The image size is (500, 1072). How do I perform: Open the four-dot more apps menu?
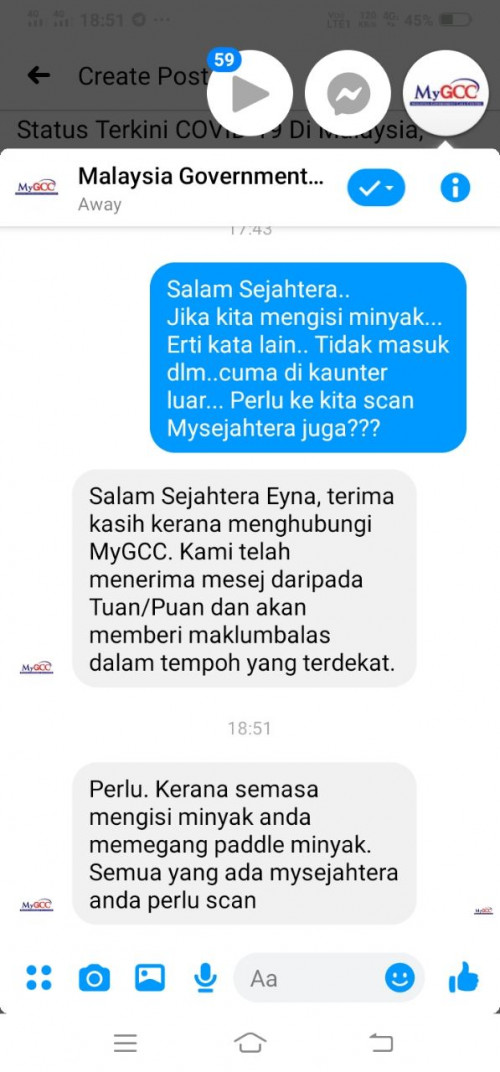point(38,978)
